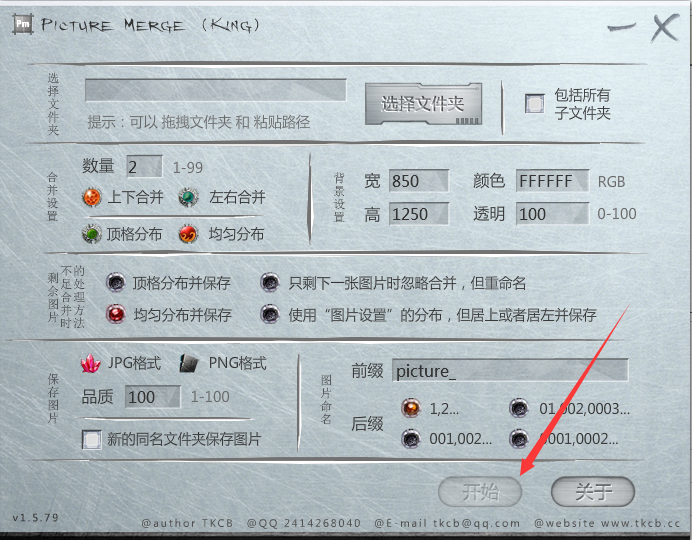Select the 001,002... suffix radio option

pyautogui.click(x=411, y=439)
